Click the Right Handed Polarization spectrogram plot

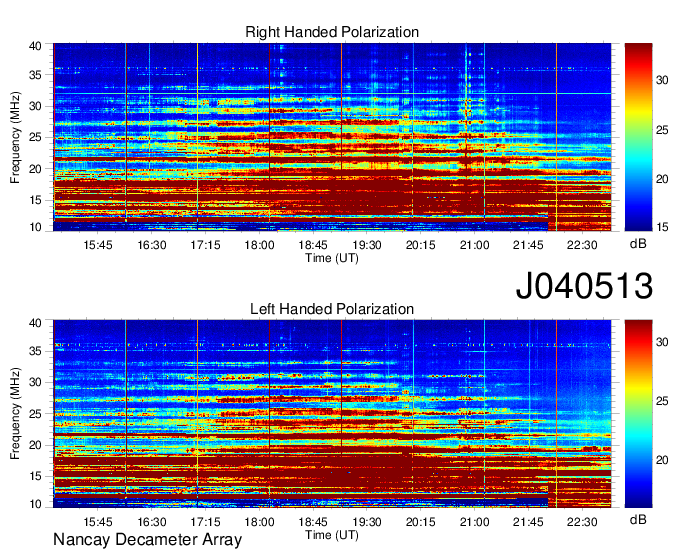(x=332, y=137)
